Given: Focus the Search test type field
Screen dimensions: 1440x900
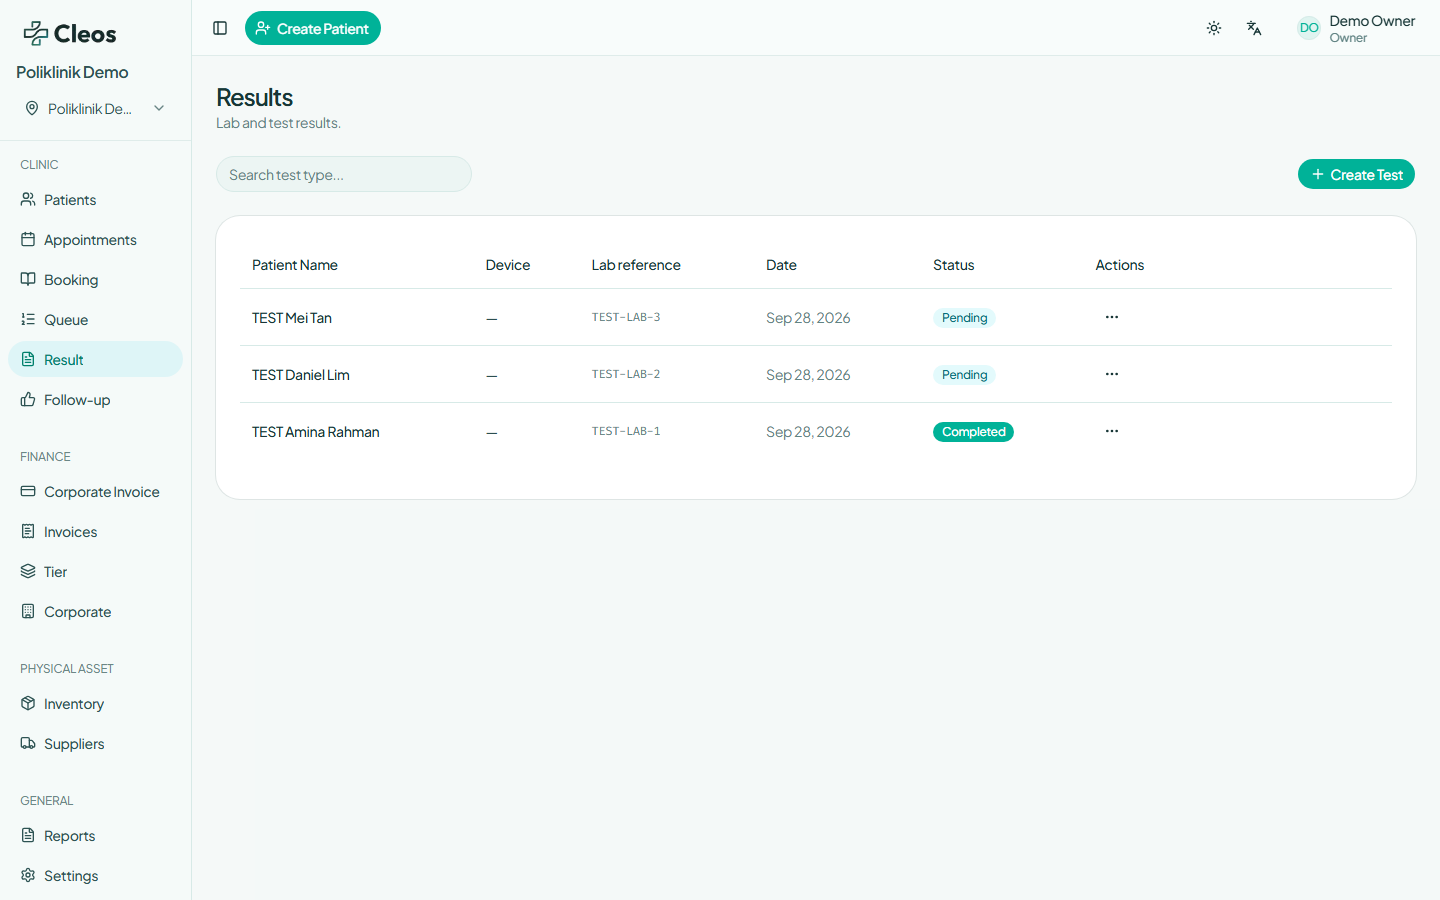Looking at the screenshot, I should click(x=344, y=174).
